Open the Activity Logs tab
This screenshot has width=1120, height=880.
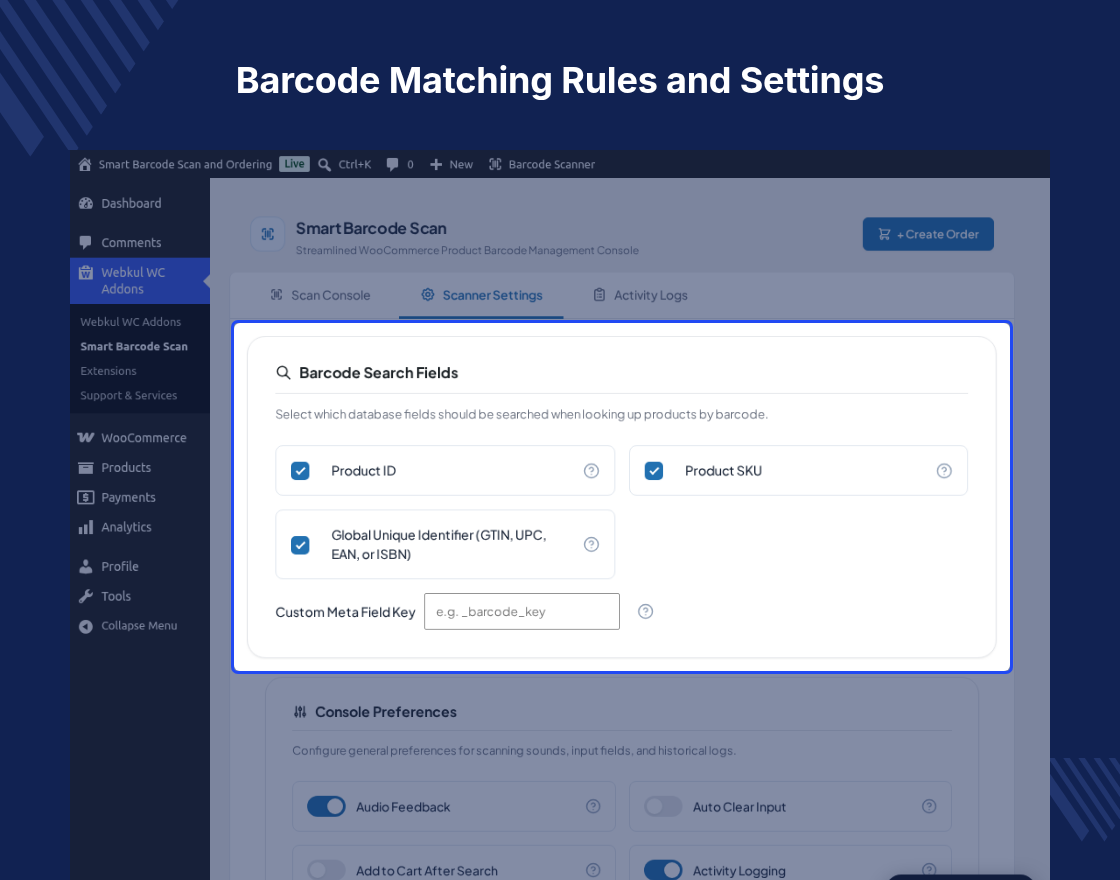tap(641, 295)
